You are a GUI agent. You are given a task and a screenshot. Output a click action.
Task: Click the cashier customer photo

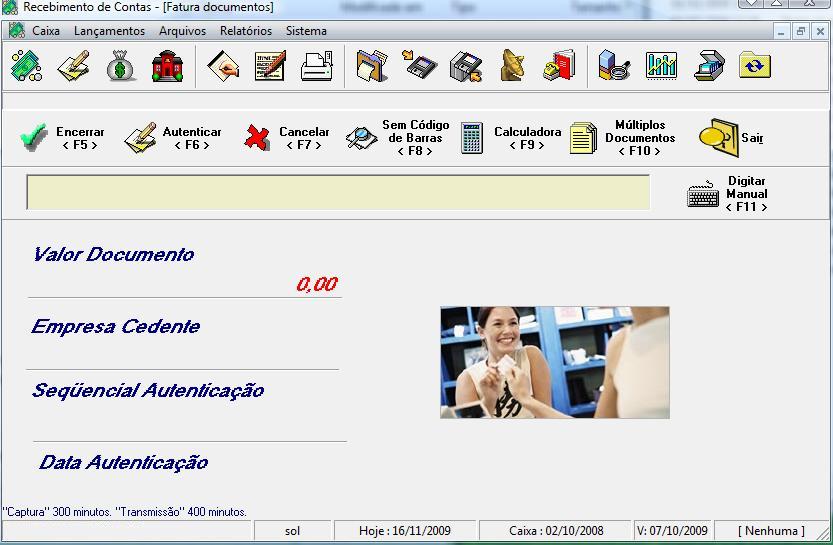[555, 362]
